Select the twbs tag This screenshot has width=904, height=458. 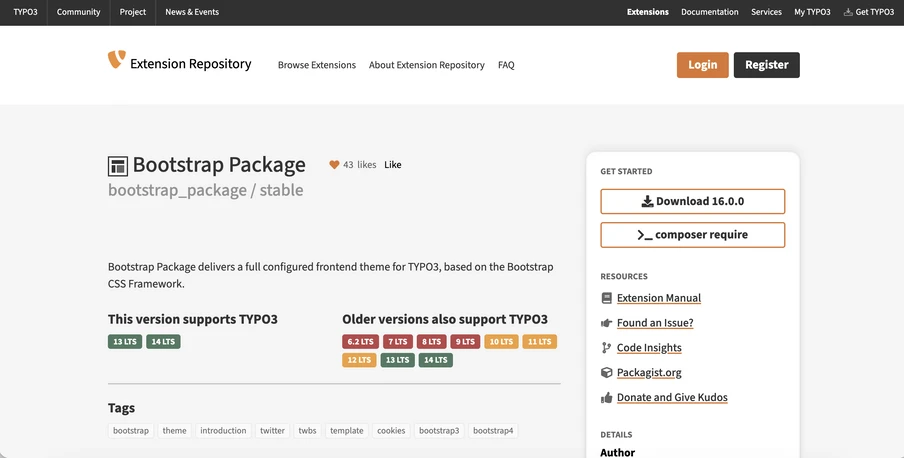click(x=307, y=431)
